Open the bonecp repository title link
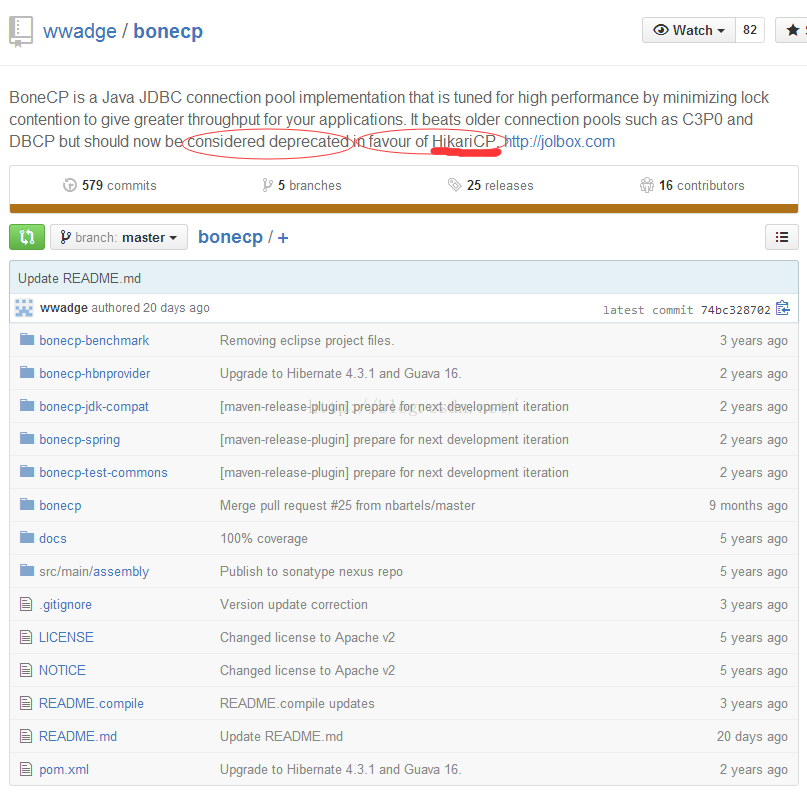Screen dimensions: 807x792 (x=168, y=31)
